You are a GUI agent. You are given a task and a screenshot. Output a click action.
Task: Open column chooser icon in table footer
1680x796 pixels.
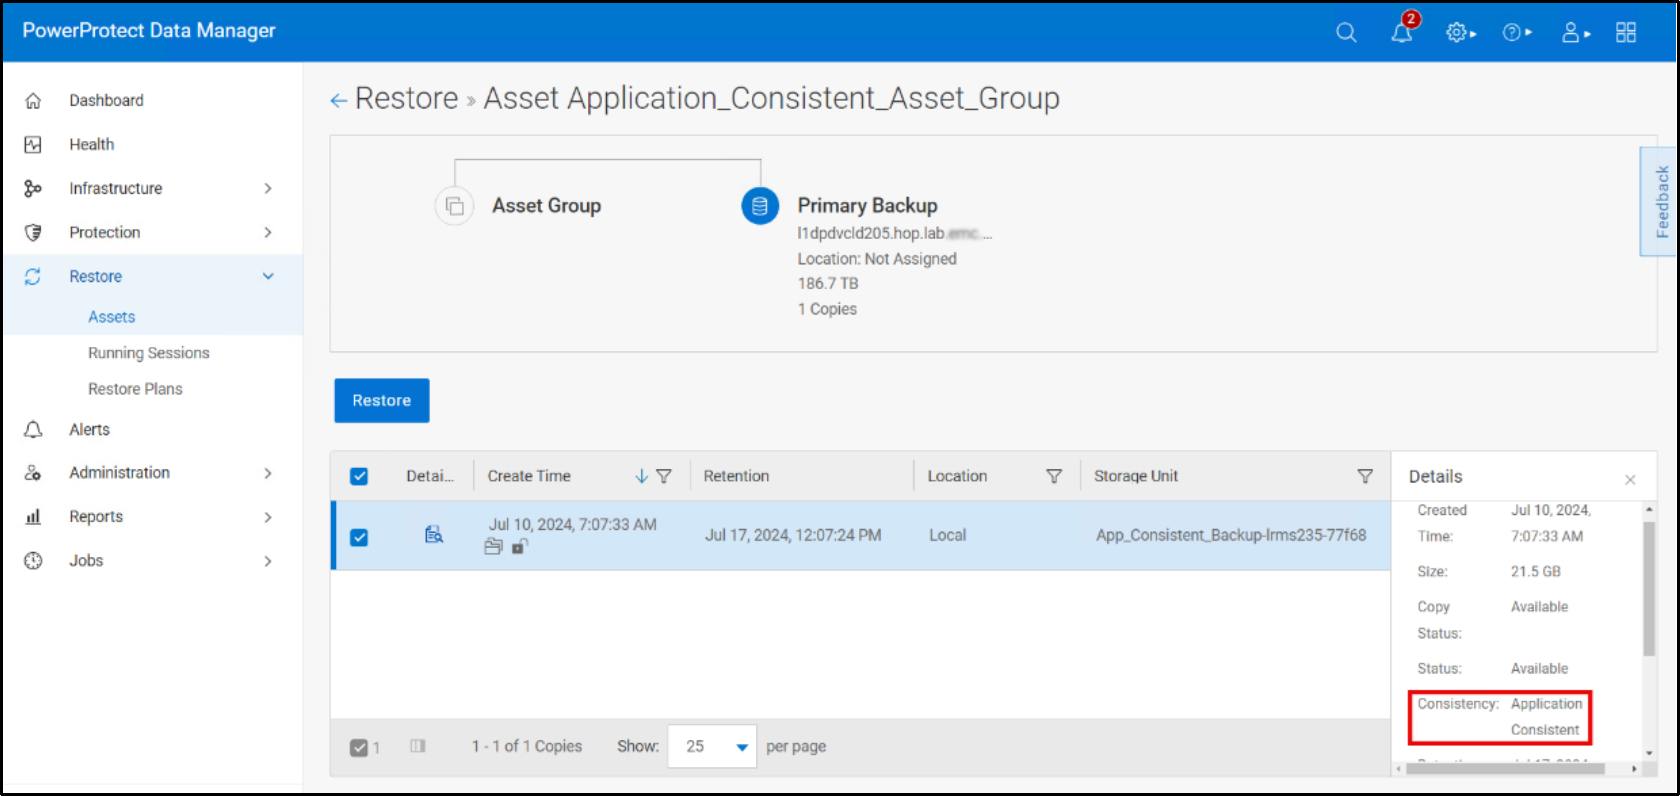(x=418, y=746)
